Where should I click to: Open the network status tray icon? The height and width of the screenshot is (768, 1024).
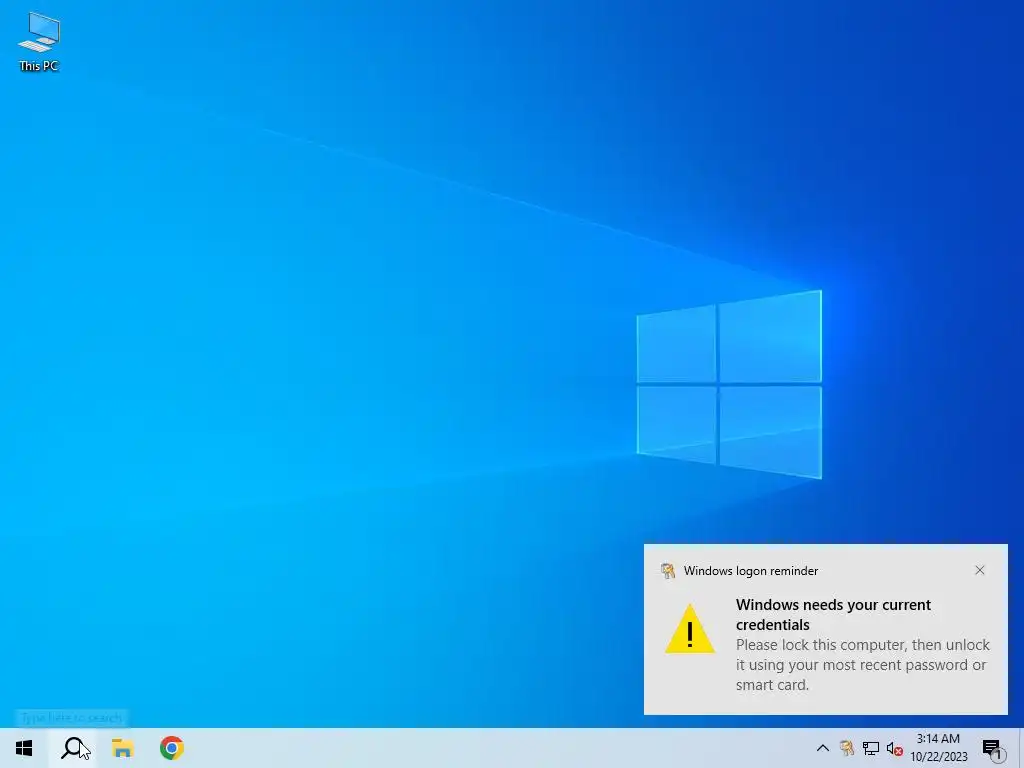click(x=871, y=748)
